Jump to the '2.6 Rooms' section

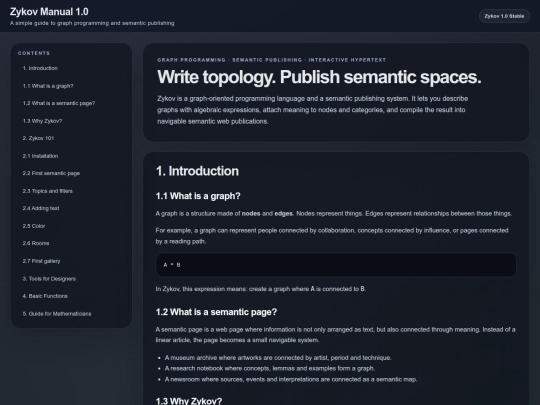[x=36, y=243]
